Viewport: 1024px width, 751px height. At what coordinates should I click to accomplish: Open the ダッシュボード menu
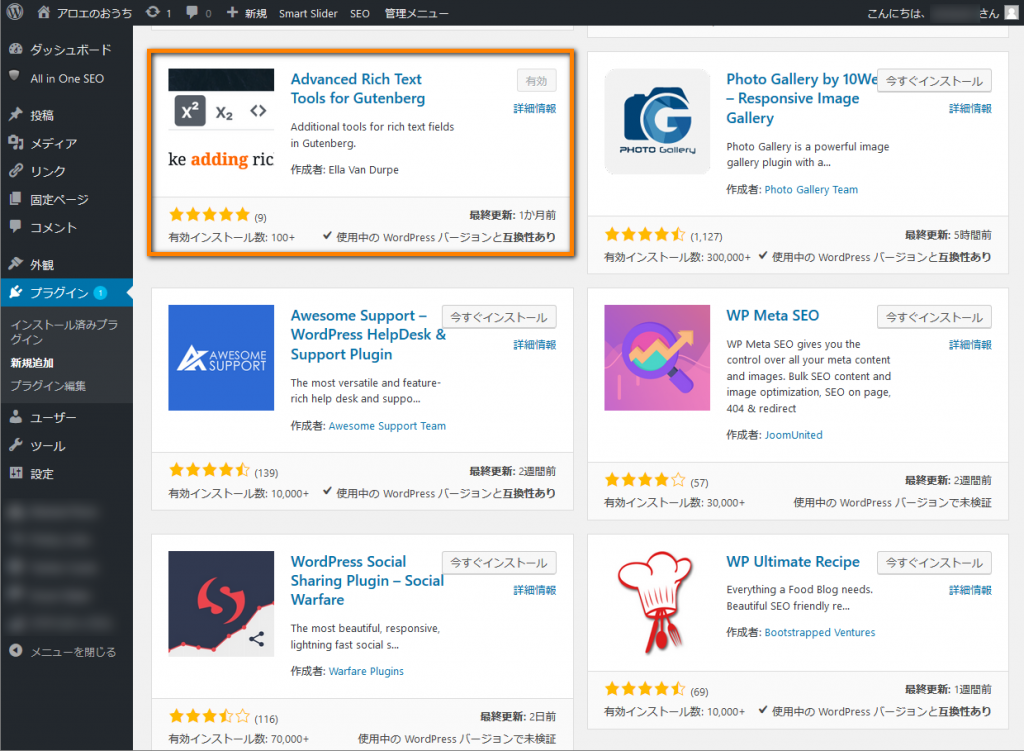[x=70, y=50]
